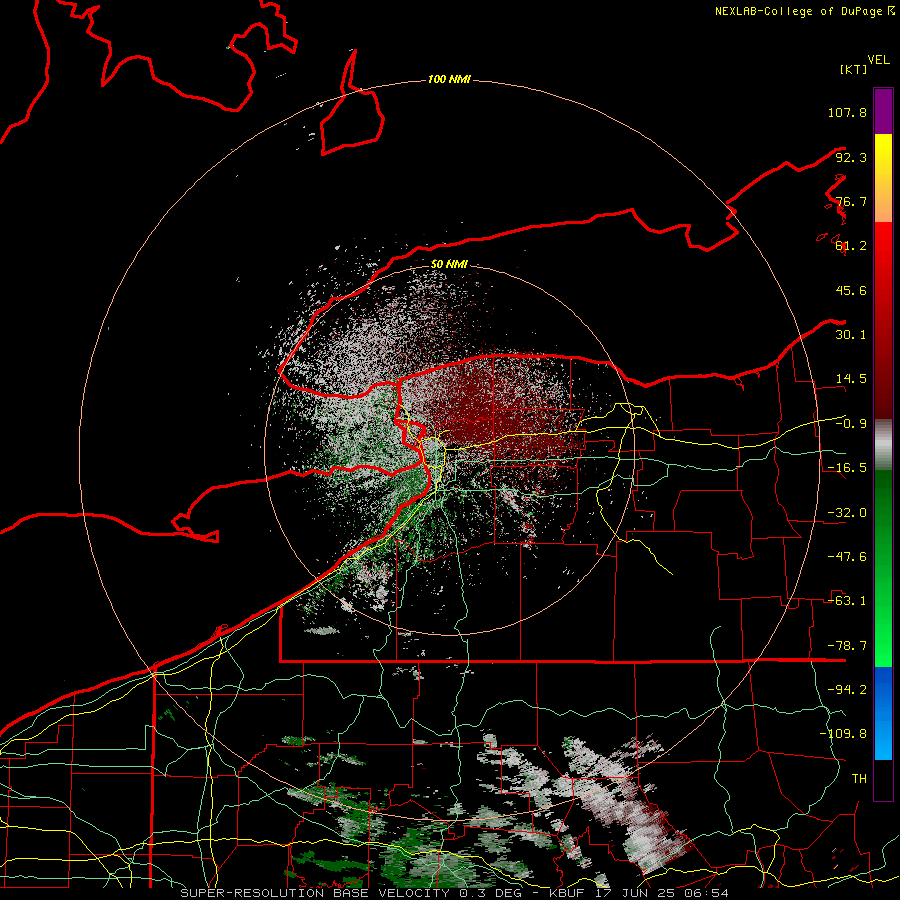Click the TH threshold label

point(859,779)
